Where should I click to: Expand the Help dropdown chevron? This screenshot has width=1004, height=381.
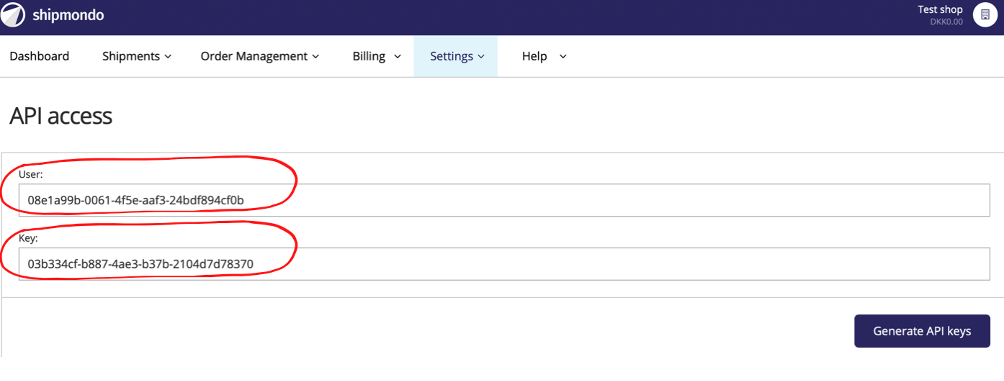coord(563,57)
